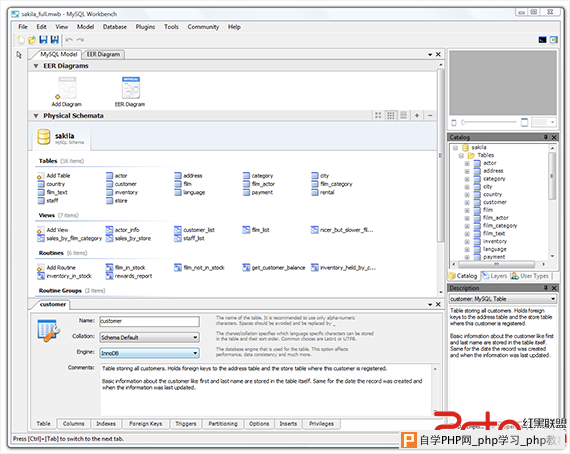Open the get_customer_balance routine

click(x=274, y=268)
